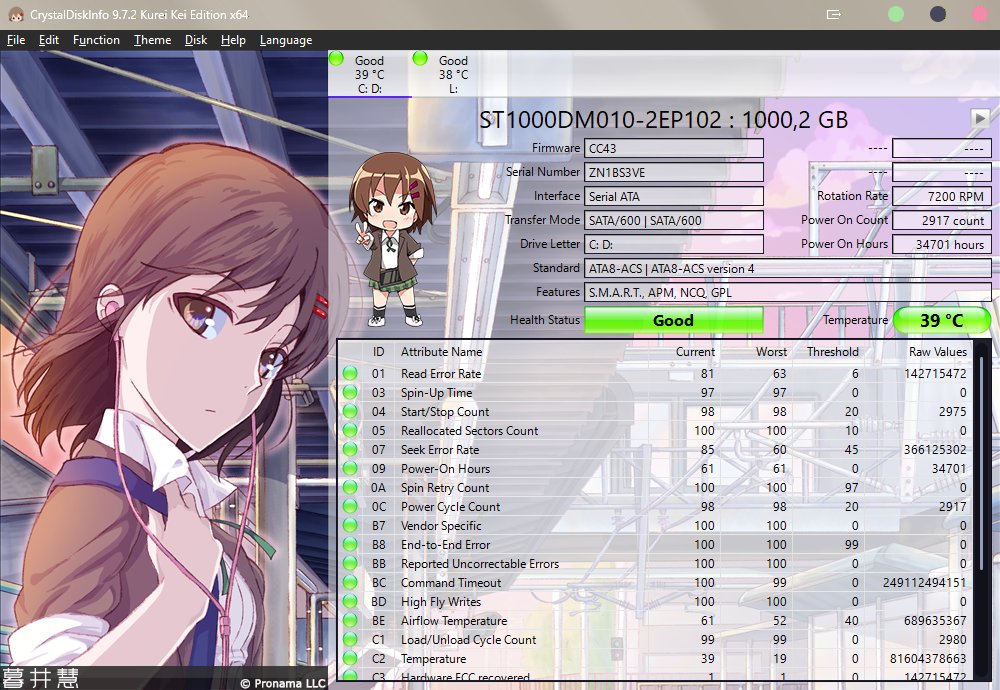This screenshot has height=690, width=1000.
Task: Click status icon for Seek Error Rate
Action: [350, 449]
